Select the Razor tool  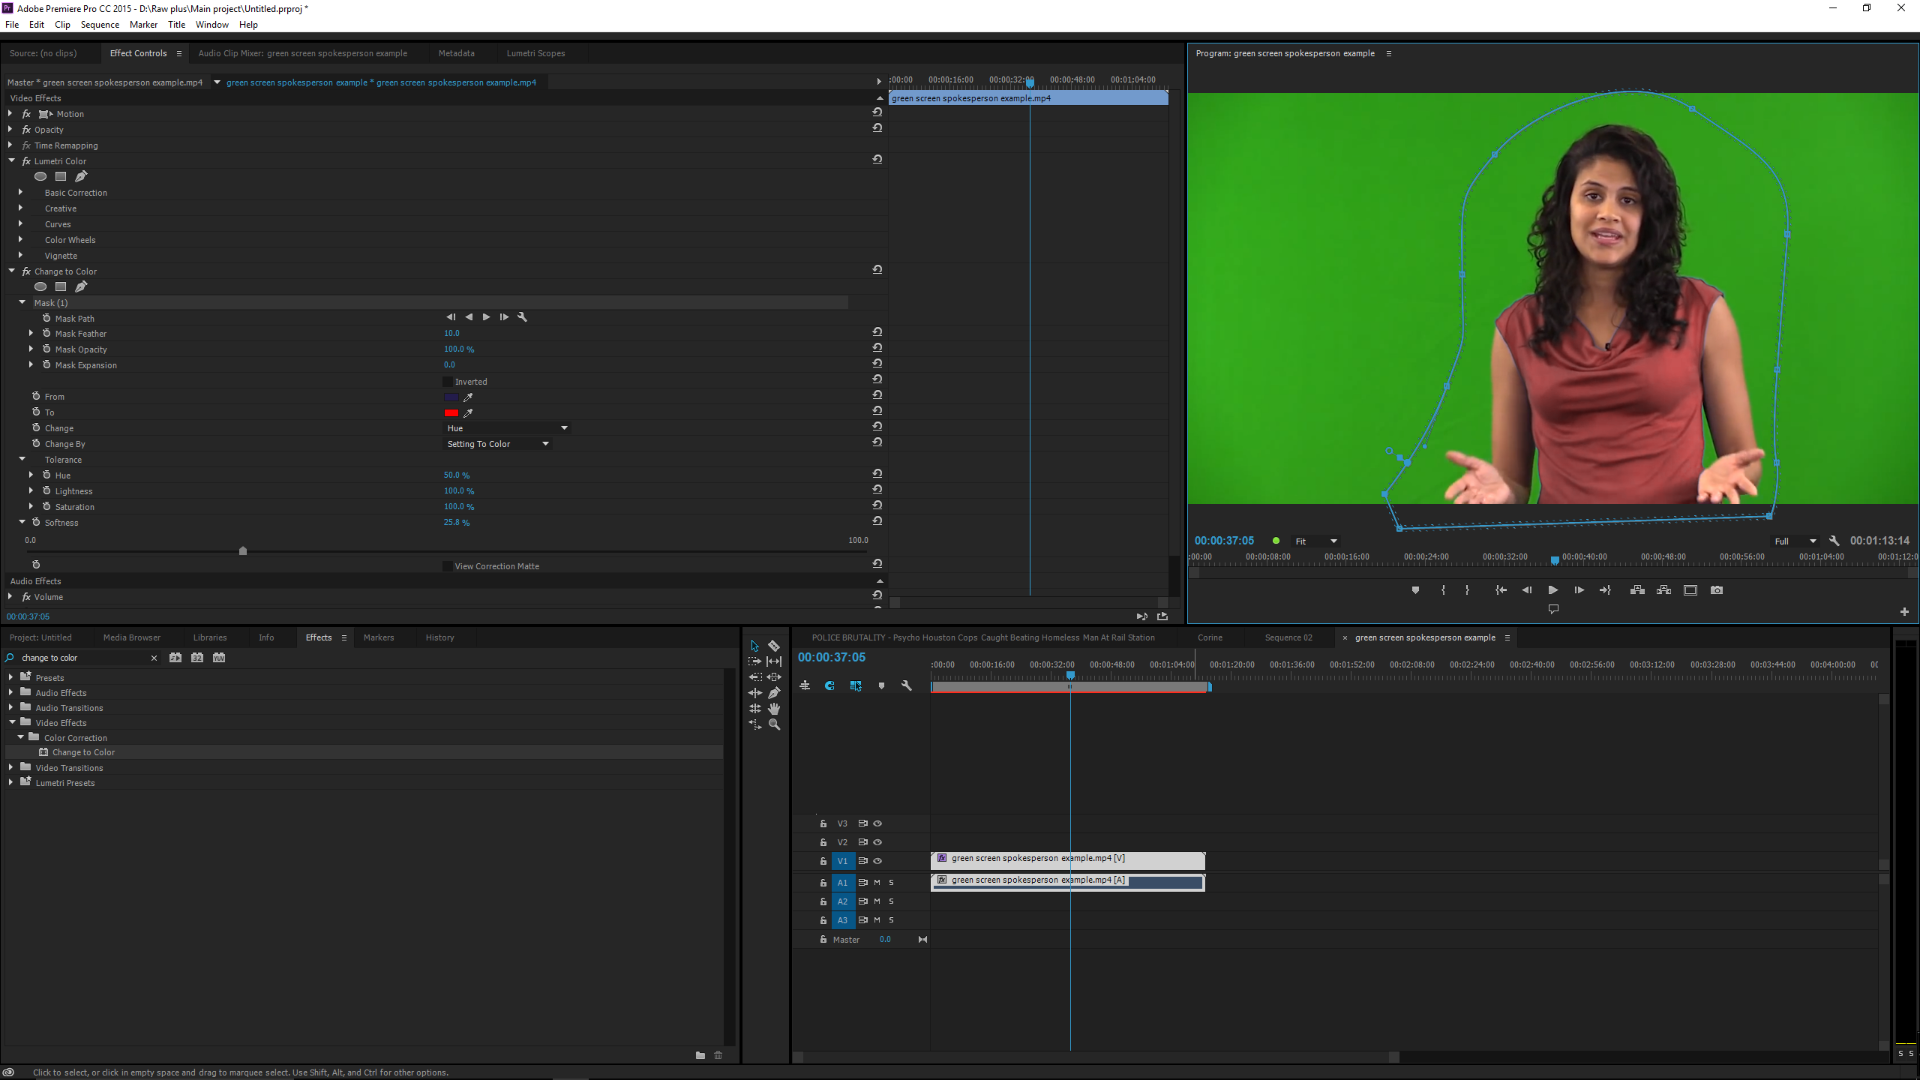pos(774,646)
